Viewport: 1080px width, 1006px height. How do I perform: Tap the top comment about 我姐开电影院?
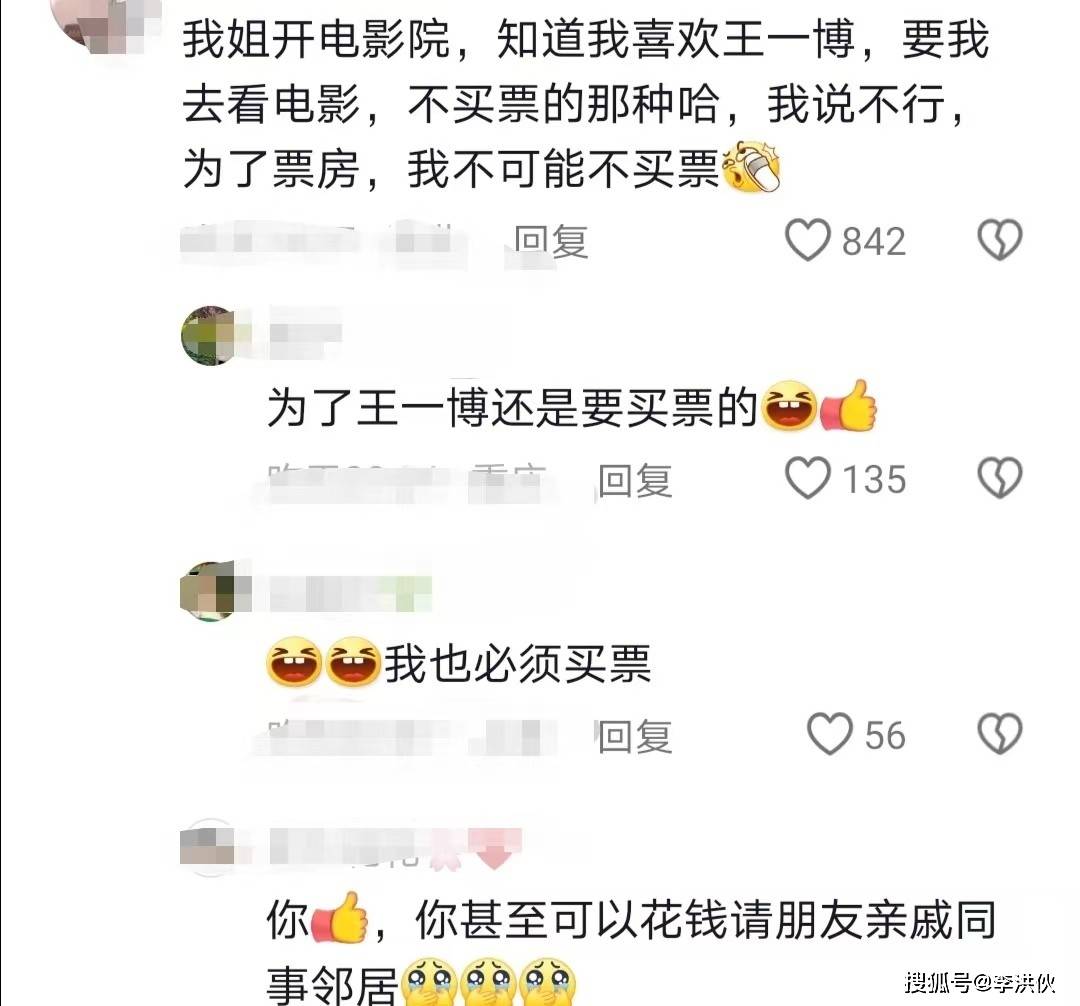point(585,103)
